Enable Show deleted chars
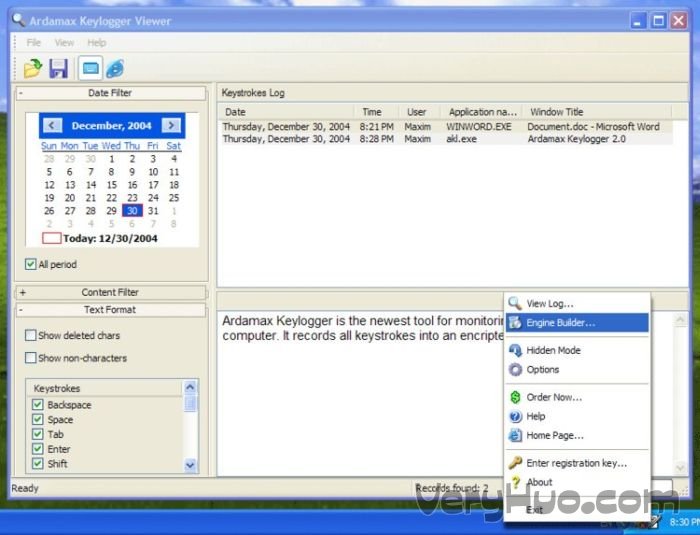 point(30,335)
